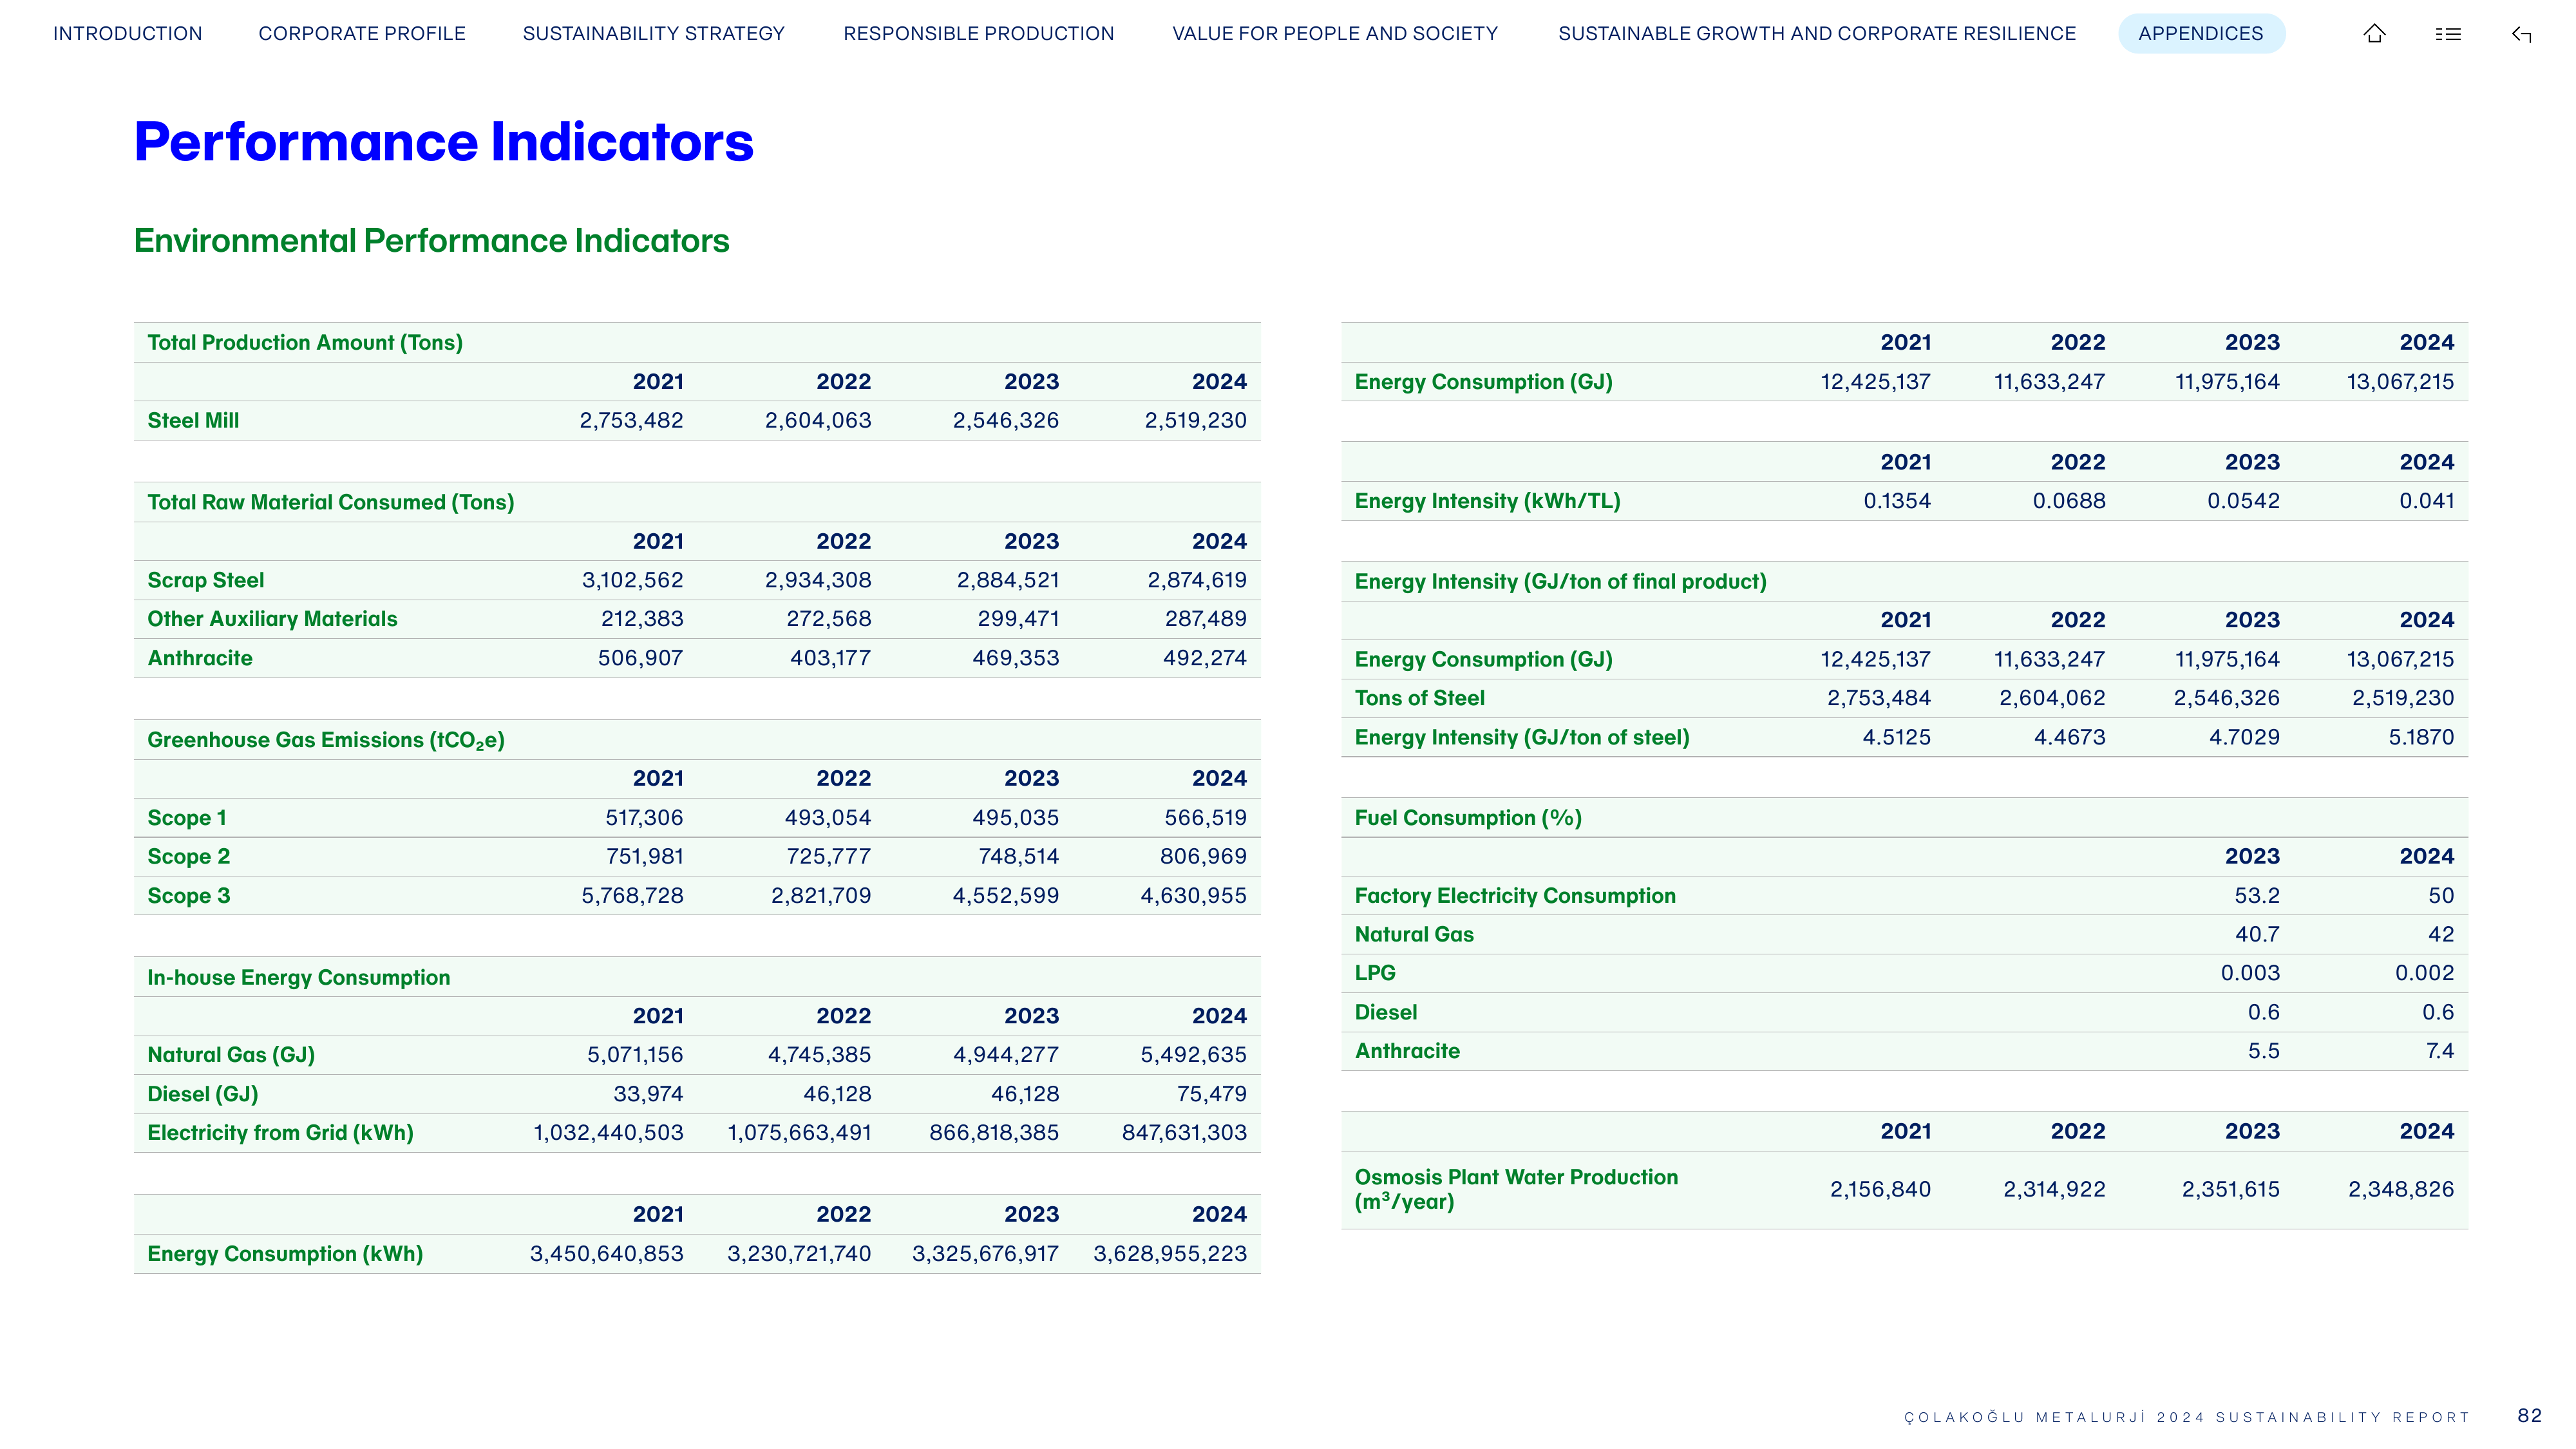Click the highlighted Appendices tab
This screenshot has height=1449, width=2576.
2201,34
